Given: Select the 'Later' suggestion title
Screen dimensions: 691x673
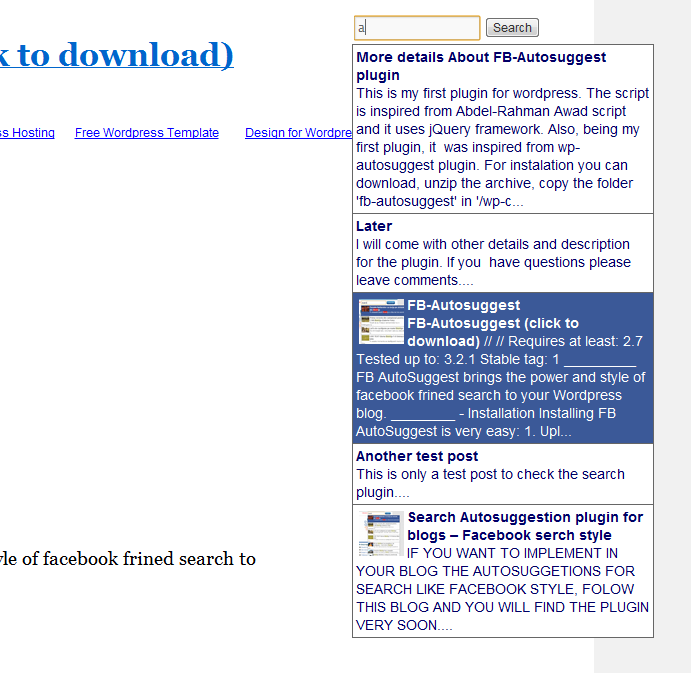Looking at the screenshot, I should coord(374,226).
